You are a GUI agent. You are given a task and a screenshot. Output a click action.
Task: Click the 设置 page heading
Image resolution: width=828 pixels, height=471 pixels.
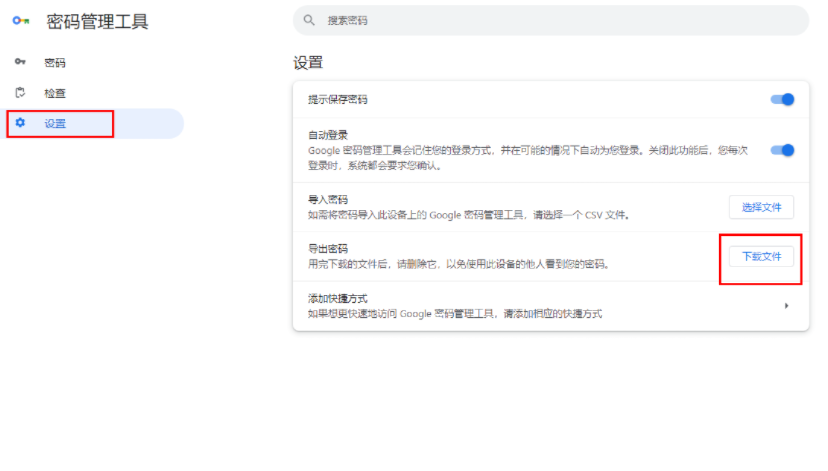click(308, 63)
